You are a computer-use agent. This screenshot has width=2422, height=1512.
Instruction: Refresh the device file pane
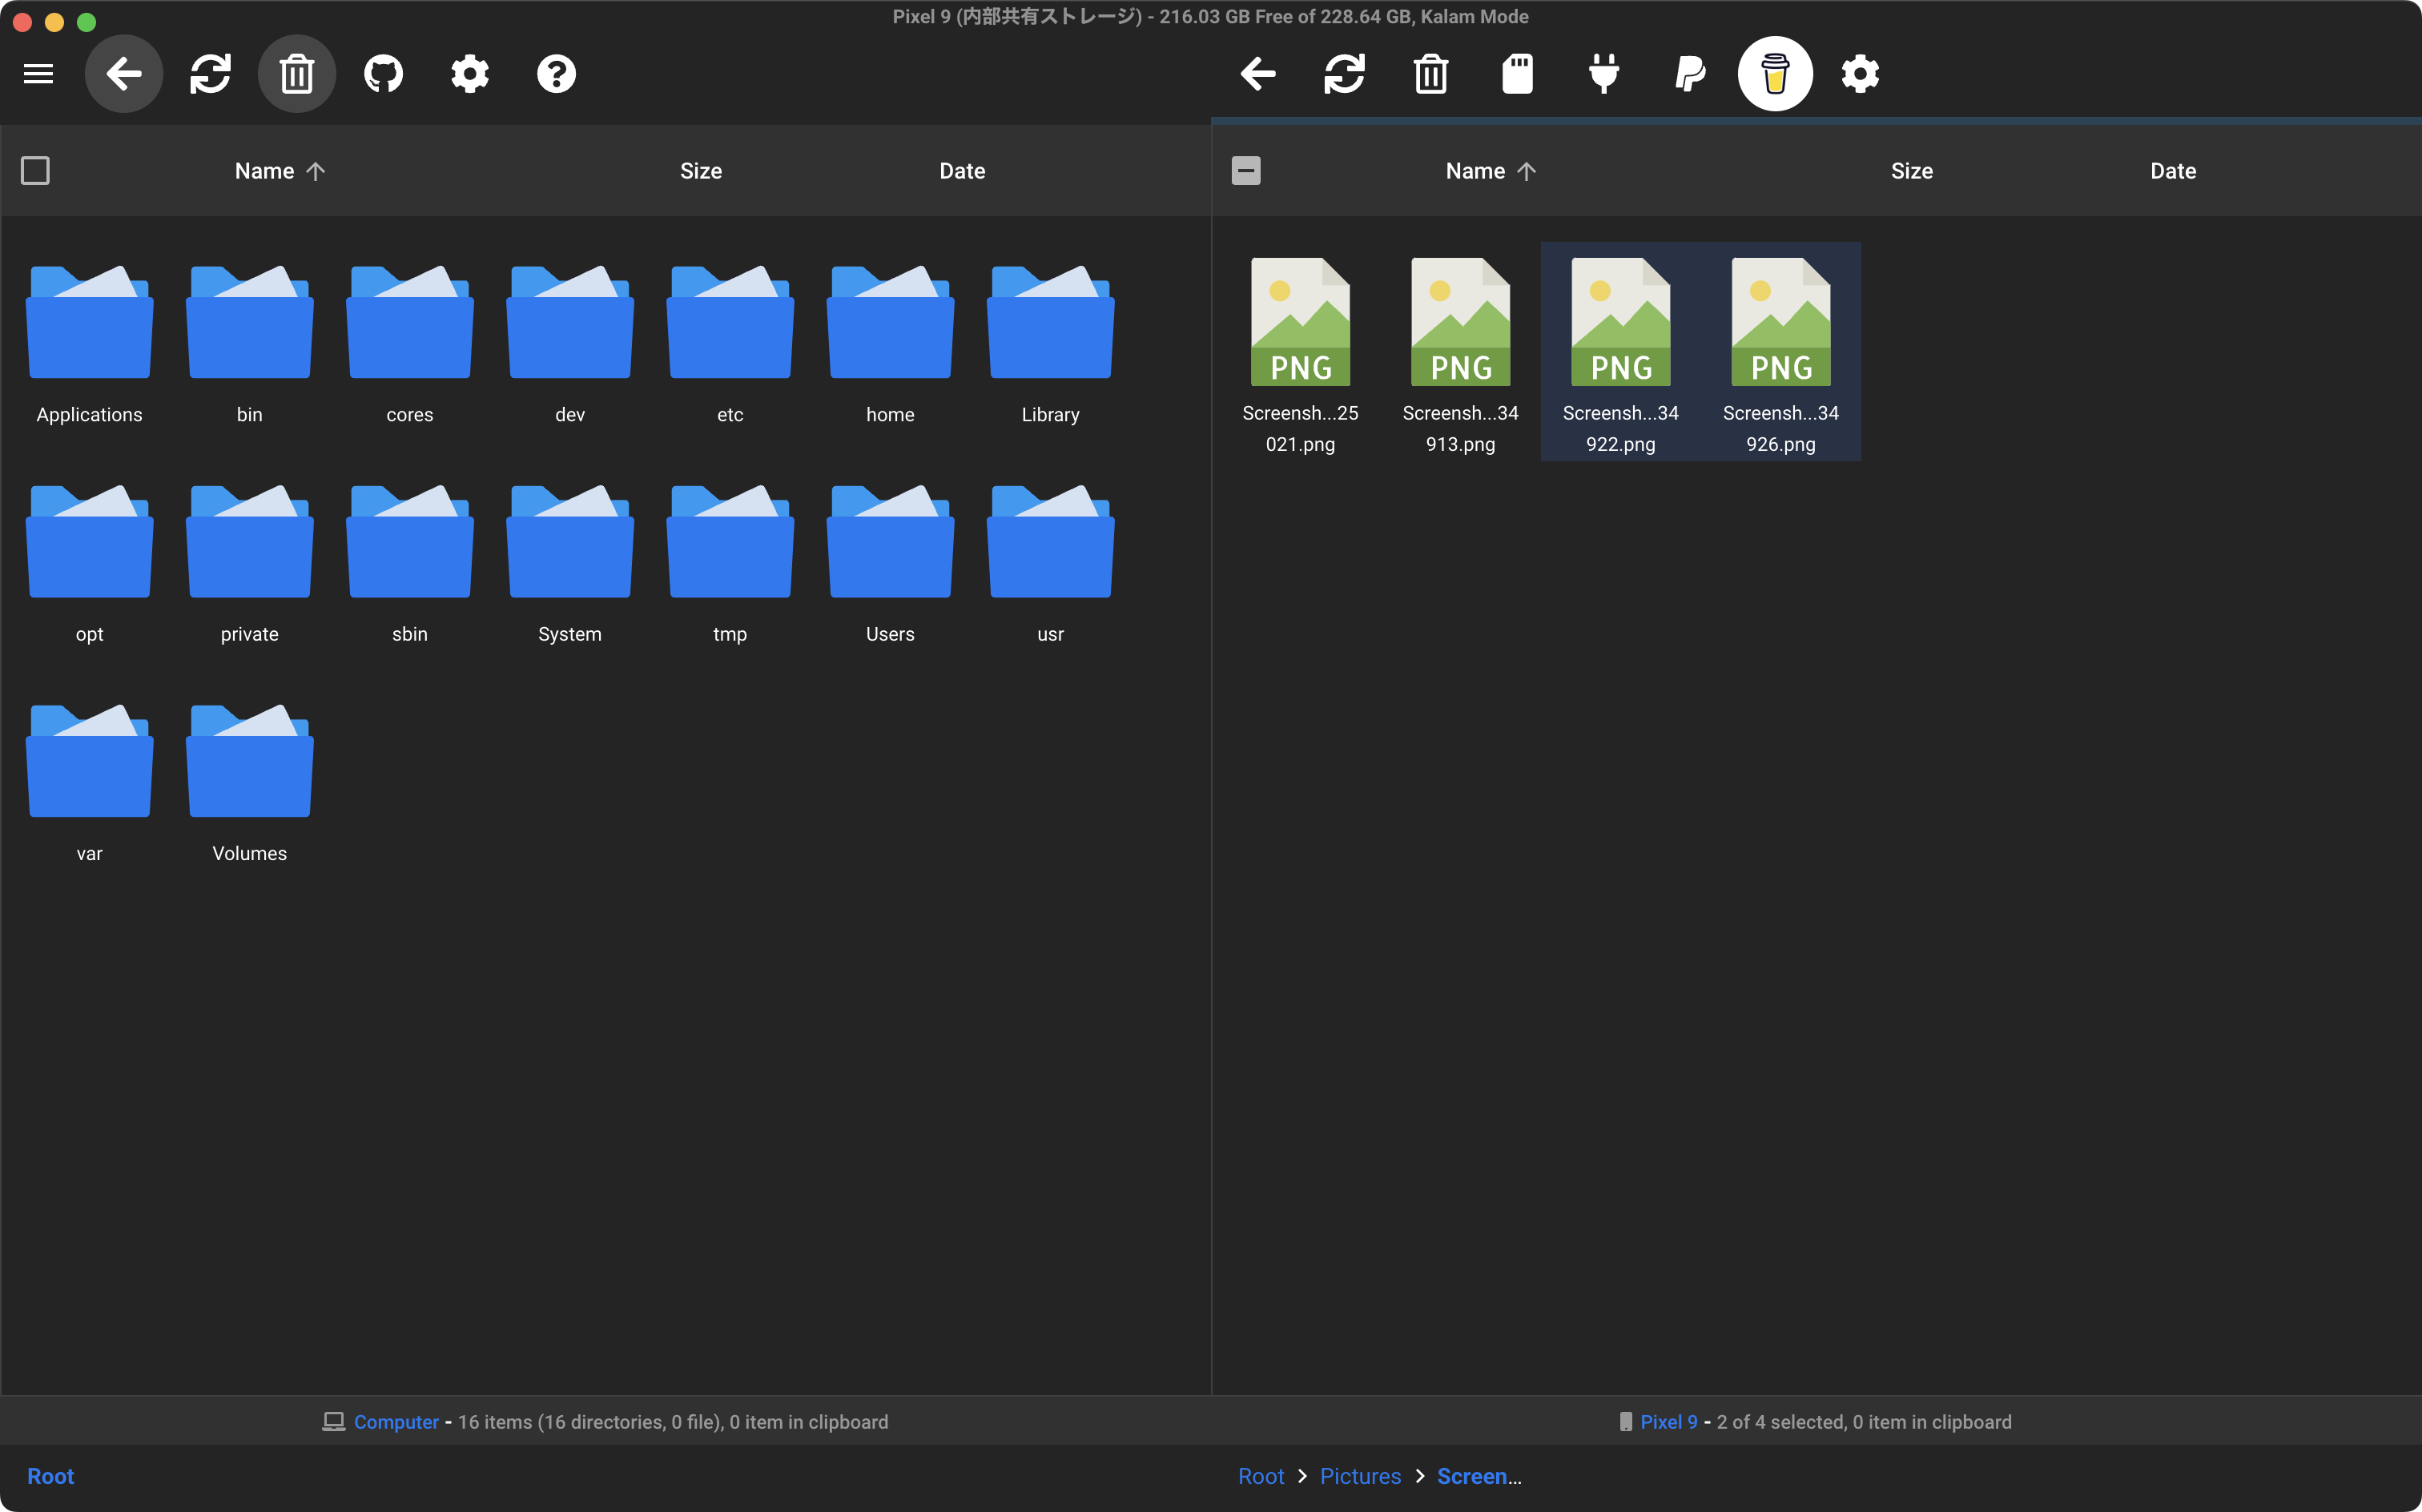[x=1344, y=73]
